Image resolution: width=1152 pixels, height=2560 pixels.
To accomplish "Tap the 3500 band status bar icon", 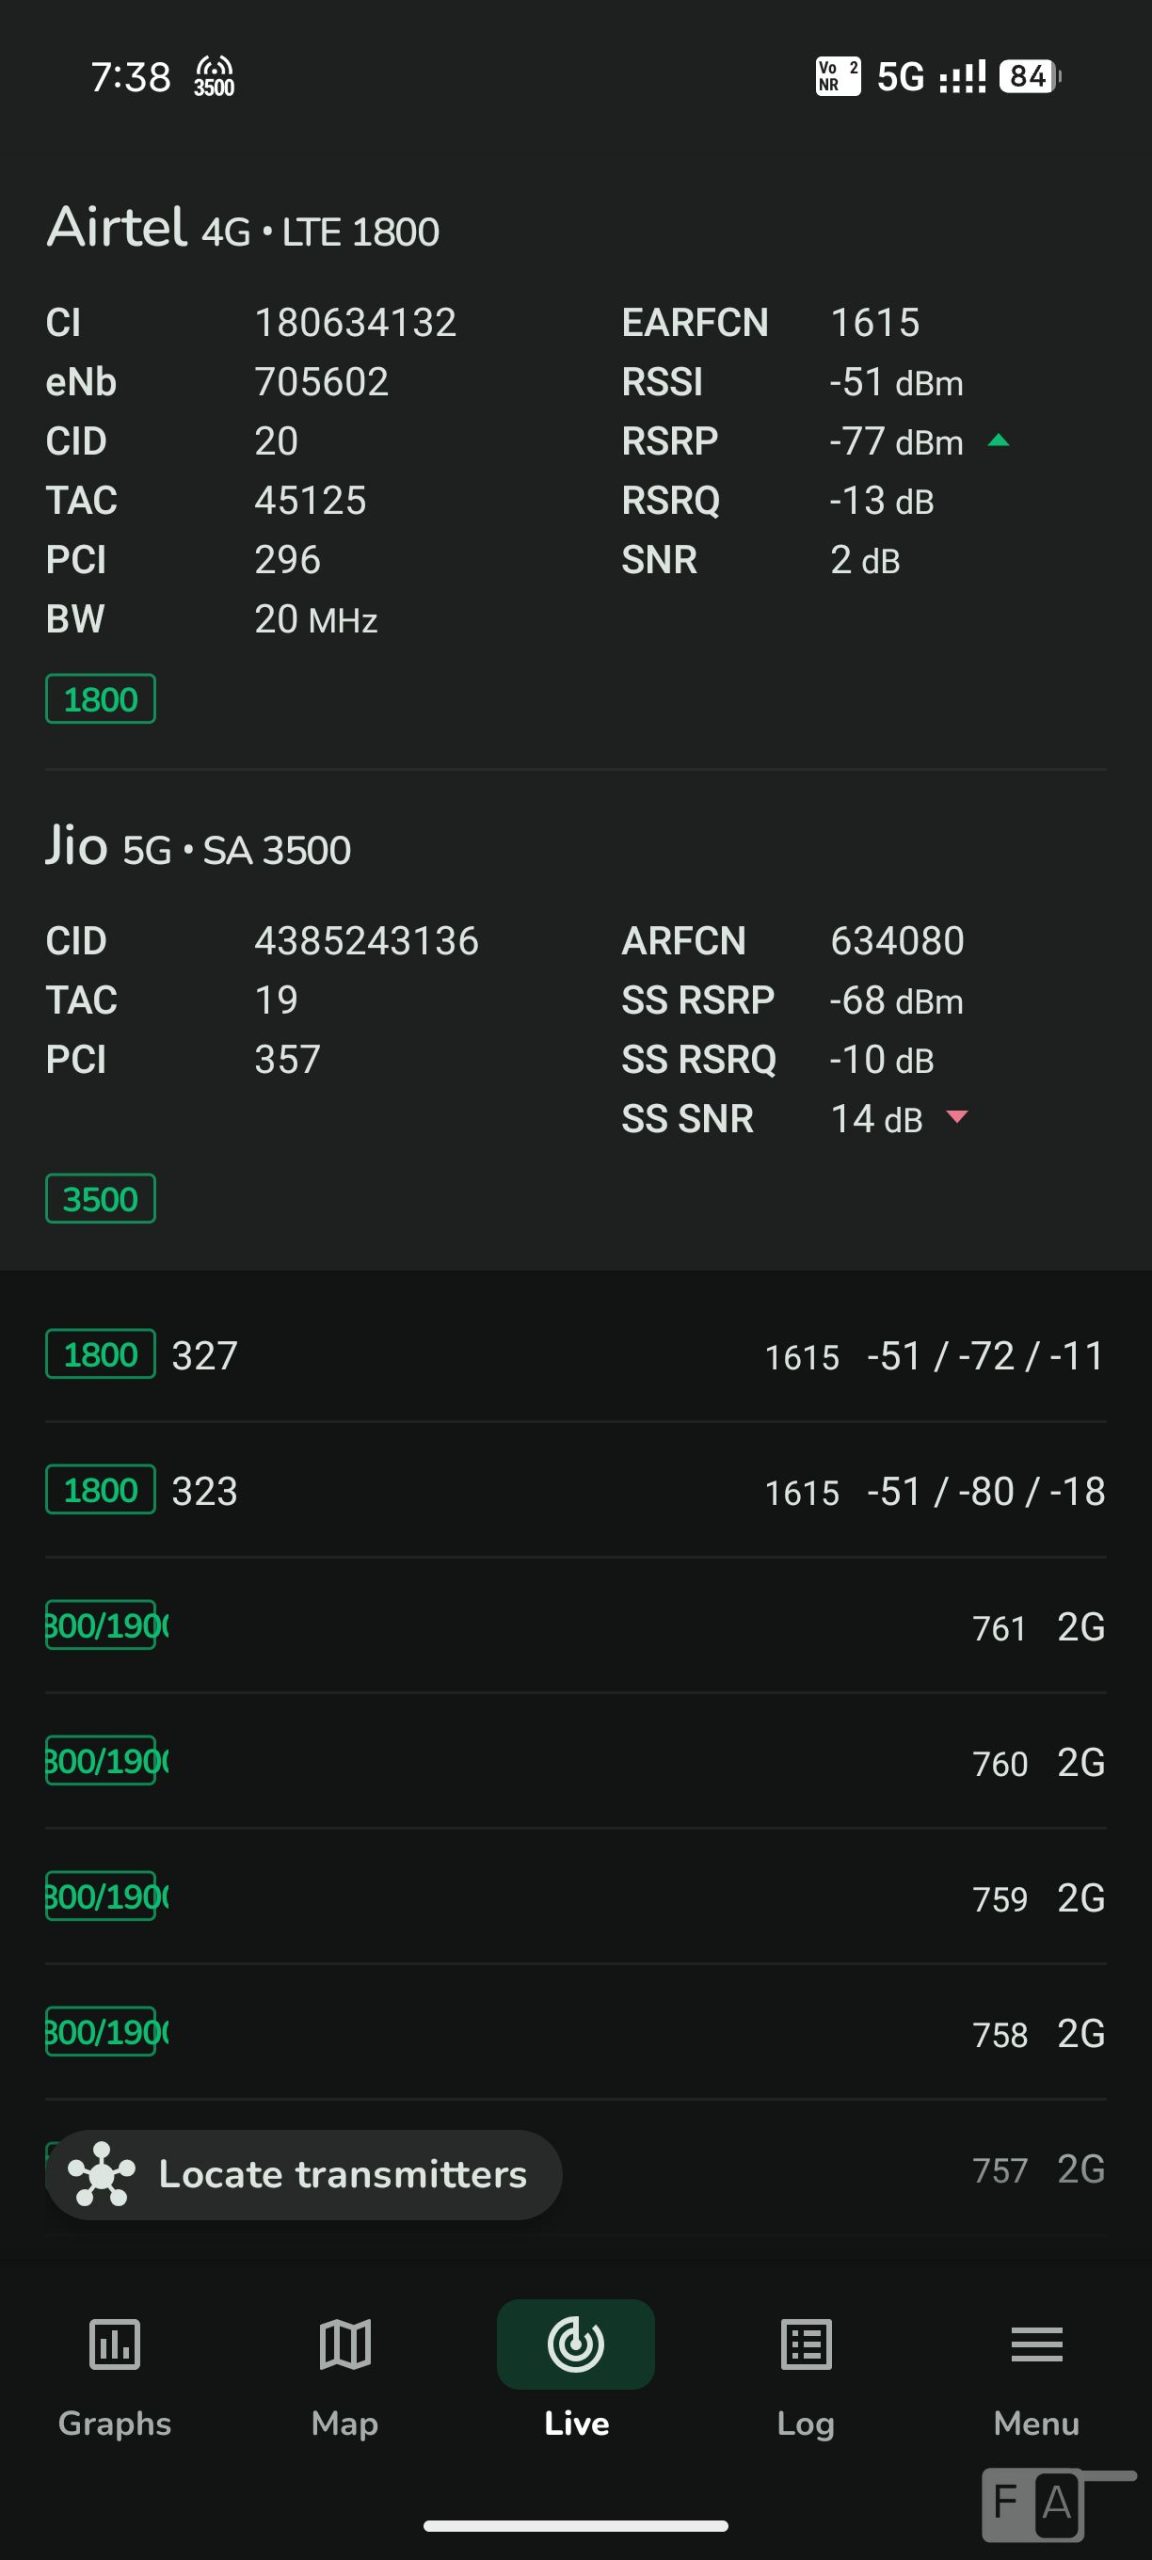I will tap(214, 76).
